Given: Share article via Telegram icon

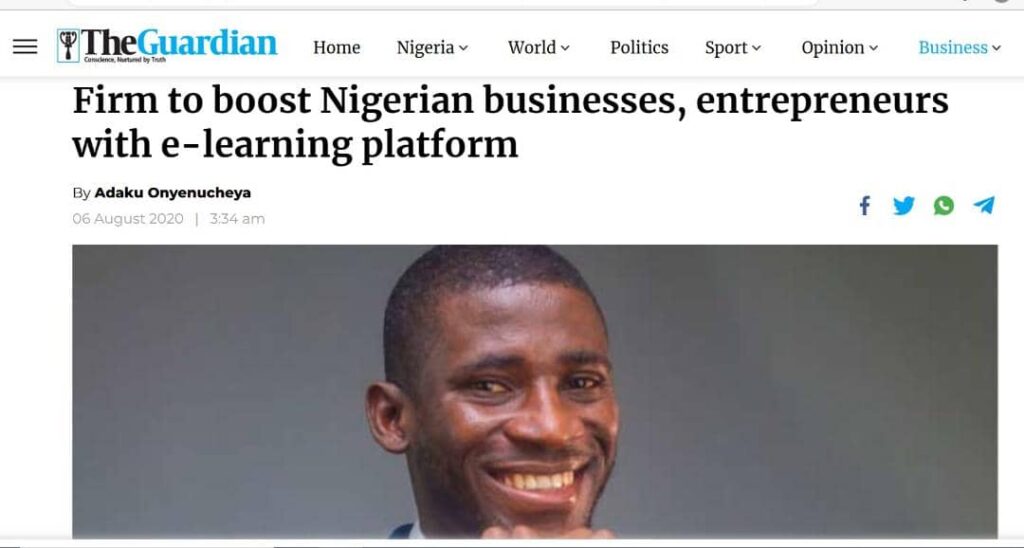Looking at the screenshot, I should [x=984, y=206].
